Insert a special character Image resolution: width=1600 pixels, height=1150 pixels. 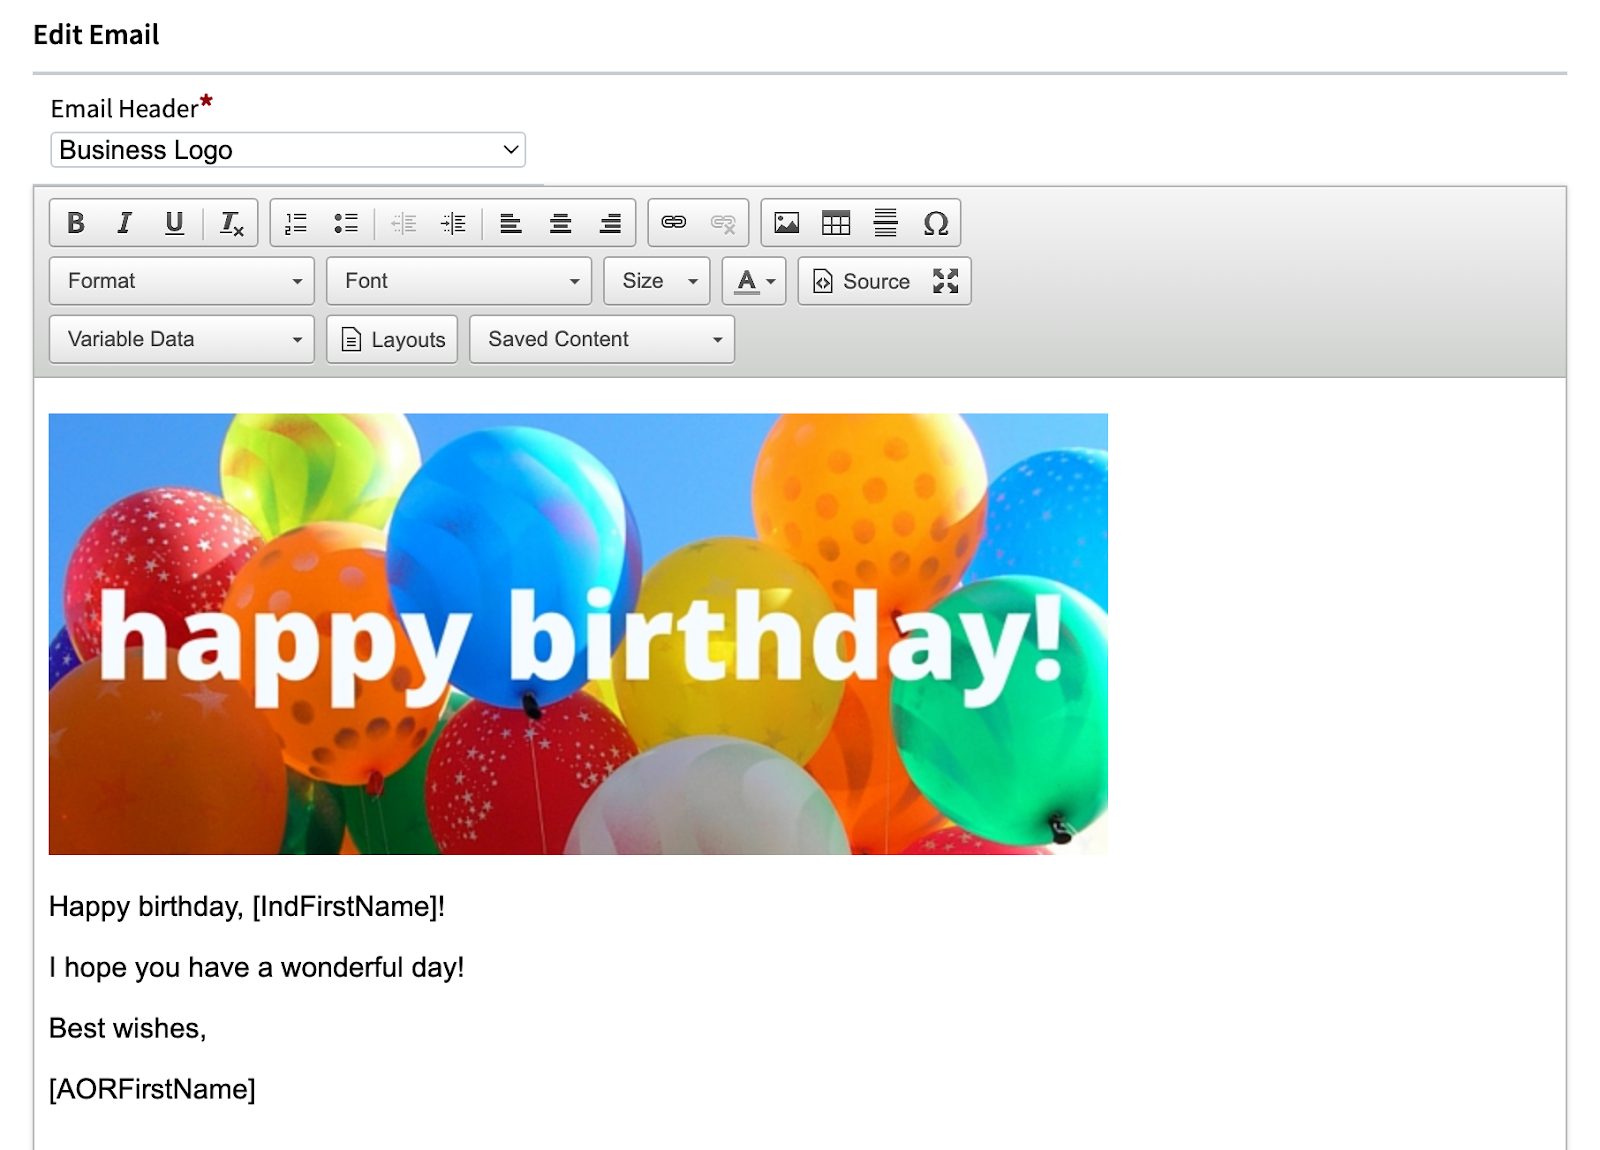coord(934,223)
